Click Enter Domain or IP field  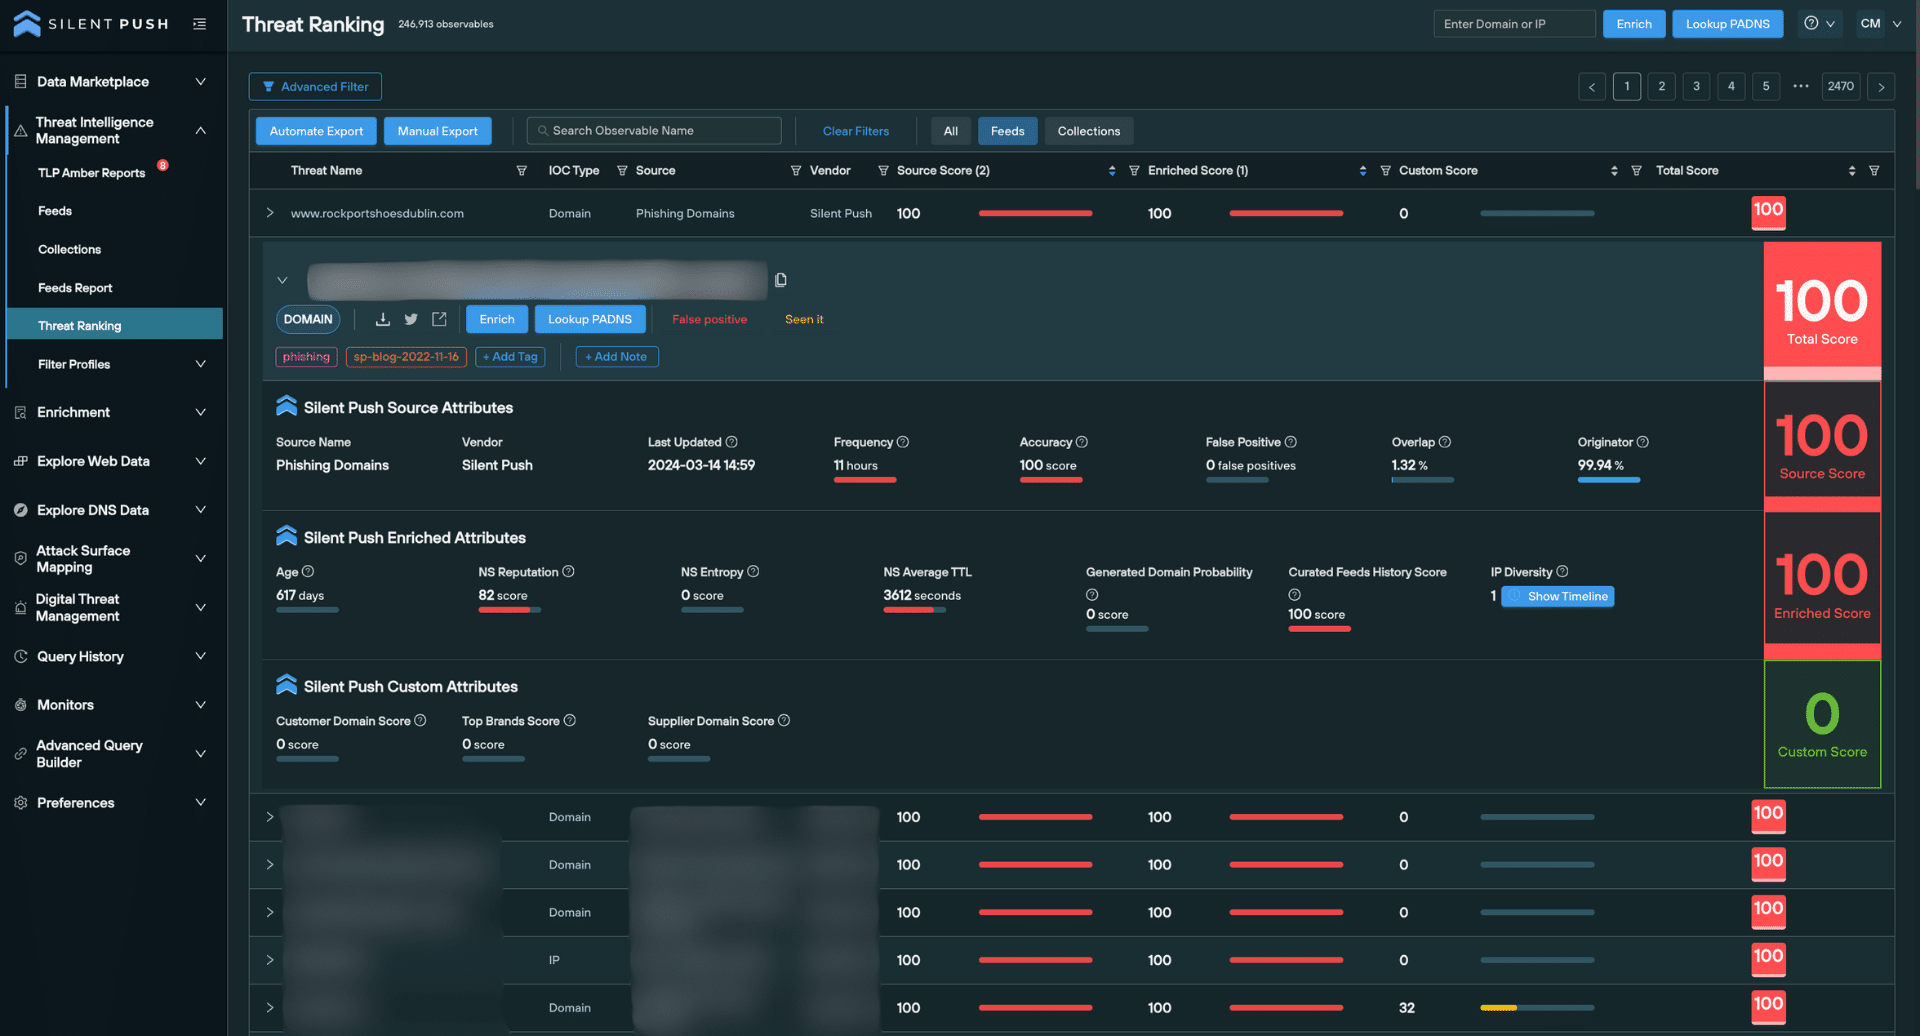1514,24
